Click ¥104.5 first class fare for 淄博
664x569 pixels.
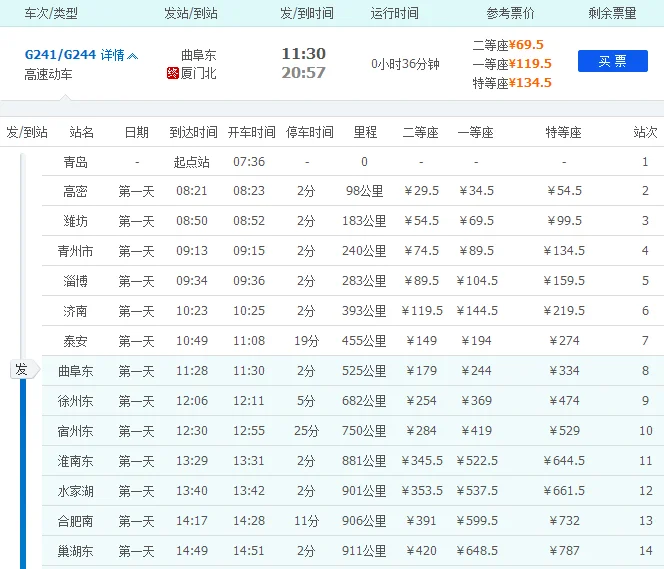coord(477,281)
